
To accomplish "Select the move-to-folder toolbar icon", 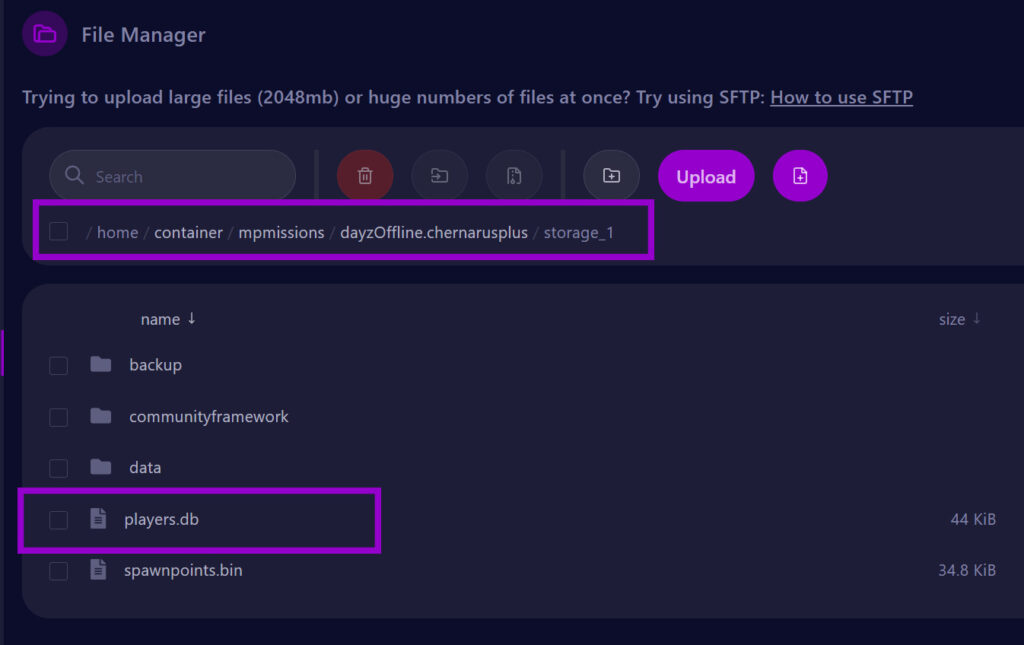I will 439,175.
